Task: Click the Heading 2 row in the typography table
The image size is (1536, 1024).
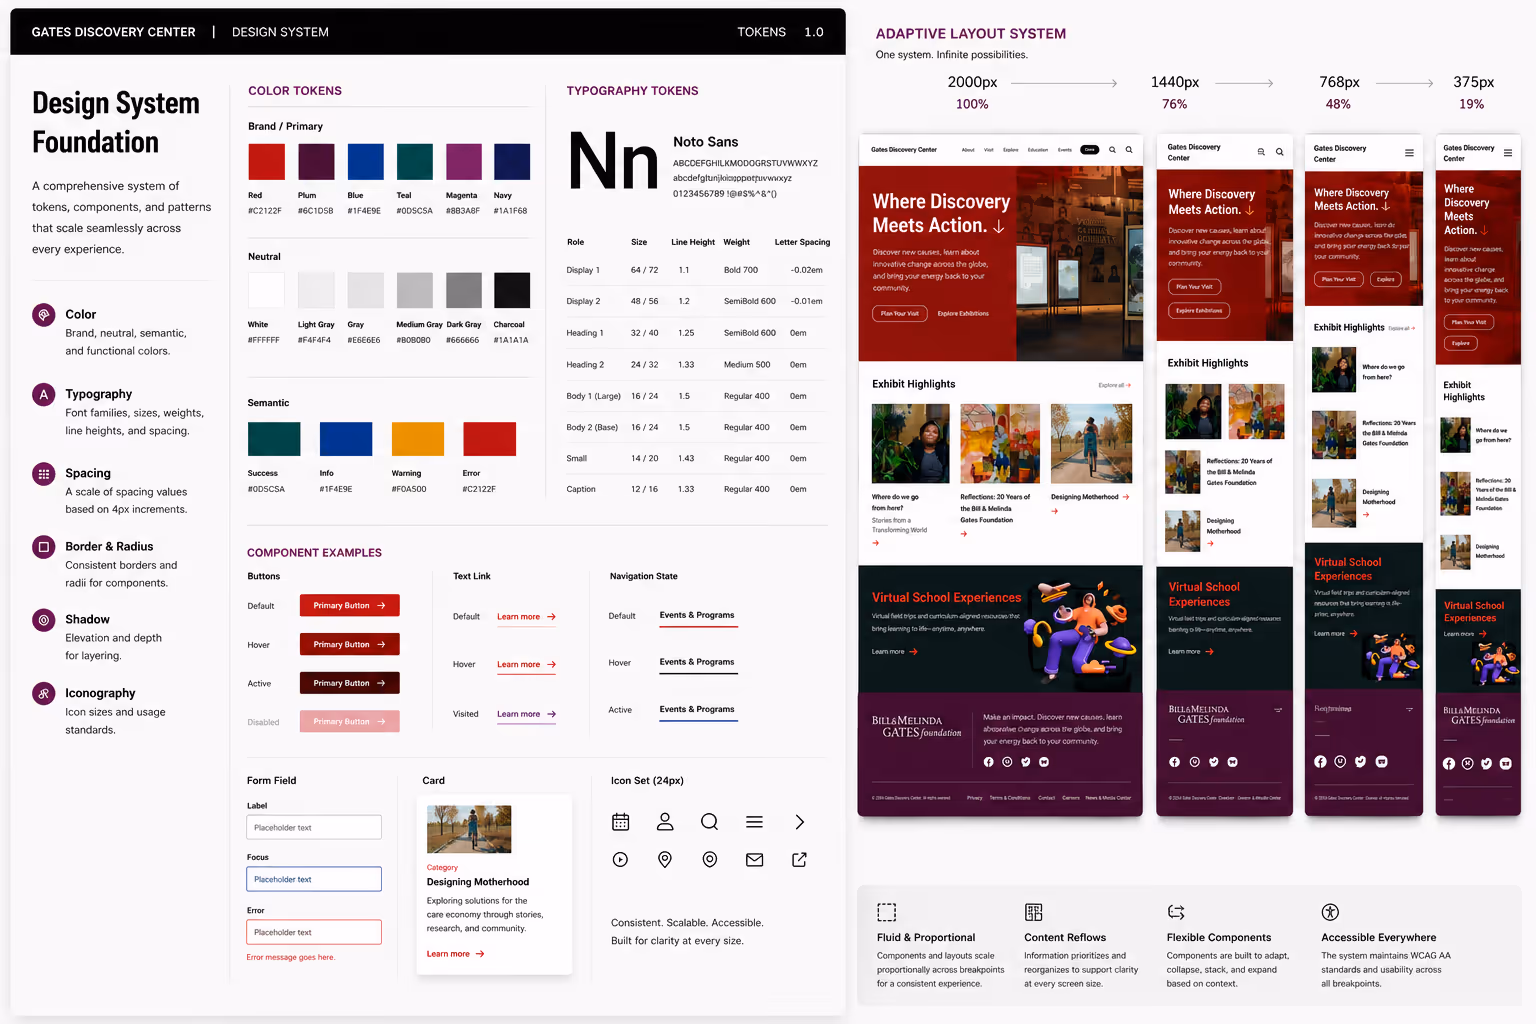Action: pyautogui.click(x=698, y=365)
